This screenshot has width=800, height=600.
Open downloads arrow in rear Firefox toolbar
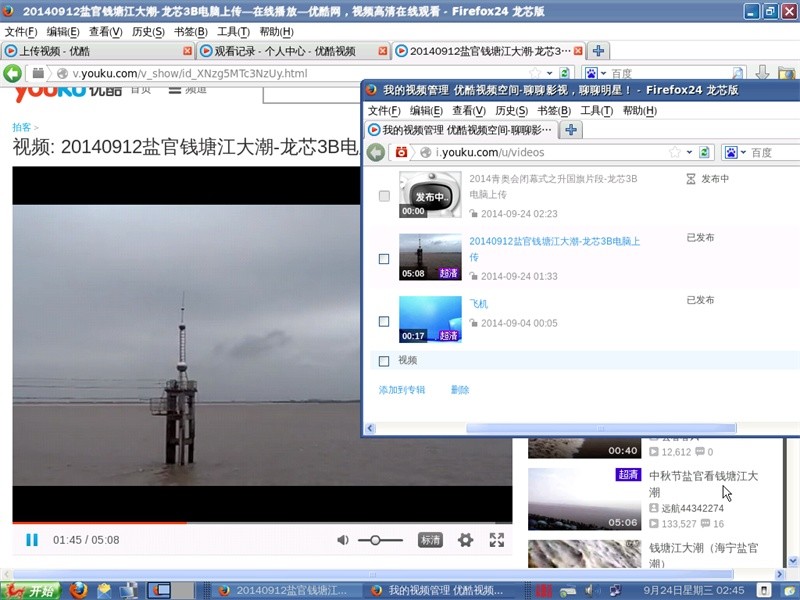[762, 73]
